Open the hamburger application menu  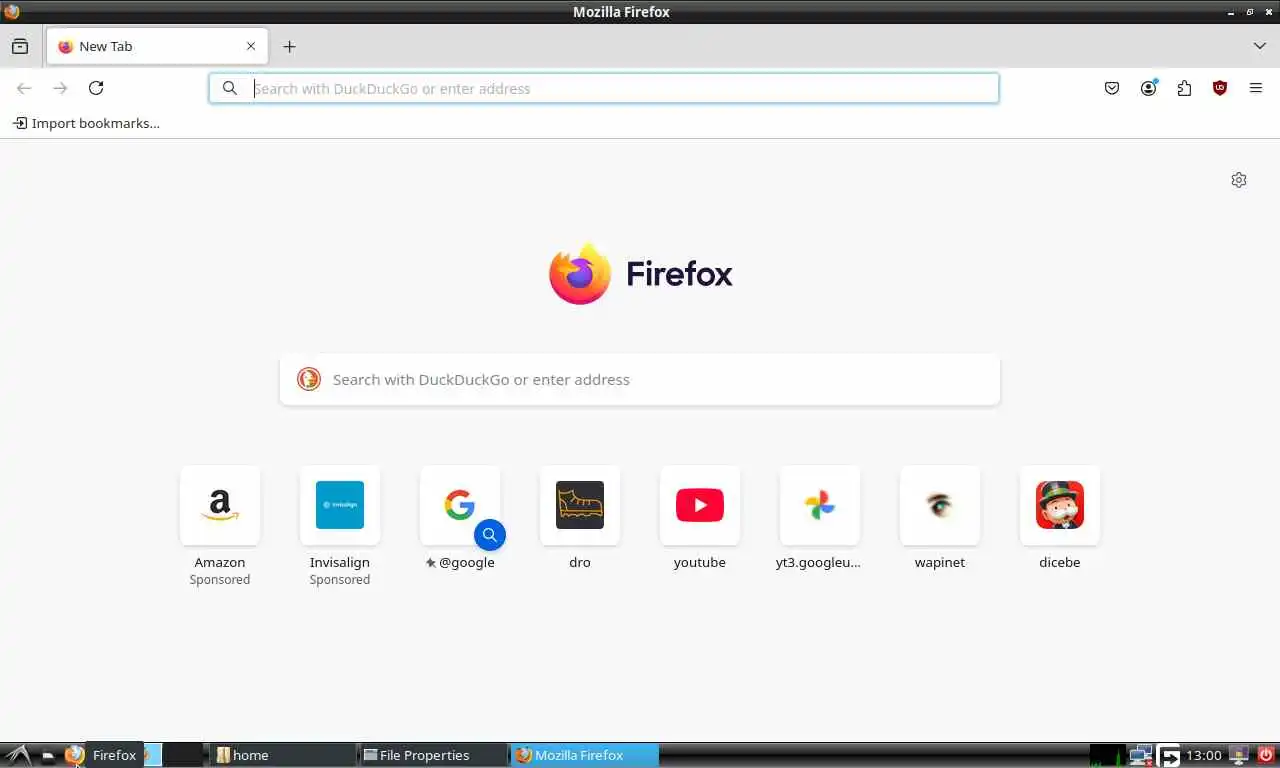1256,88
